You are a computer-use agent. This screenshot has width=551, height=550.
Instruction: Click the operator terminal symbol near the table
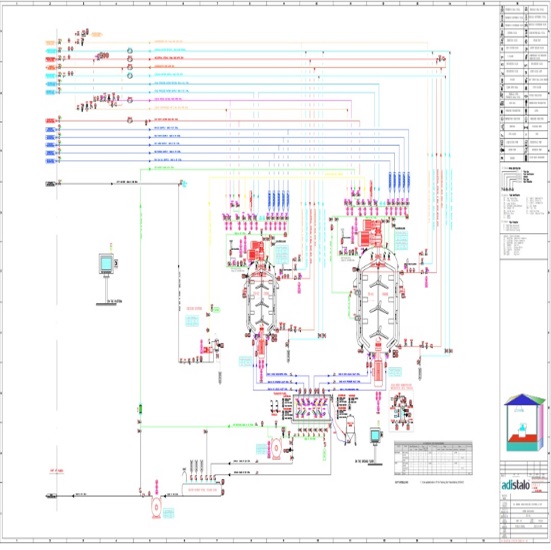tap(376, 437)
